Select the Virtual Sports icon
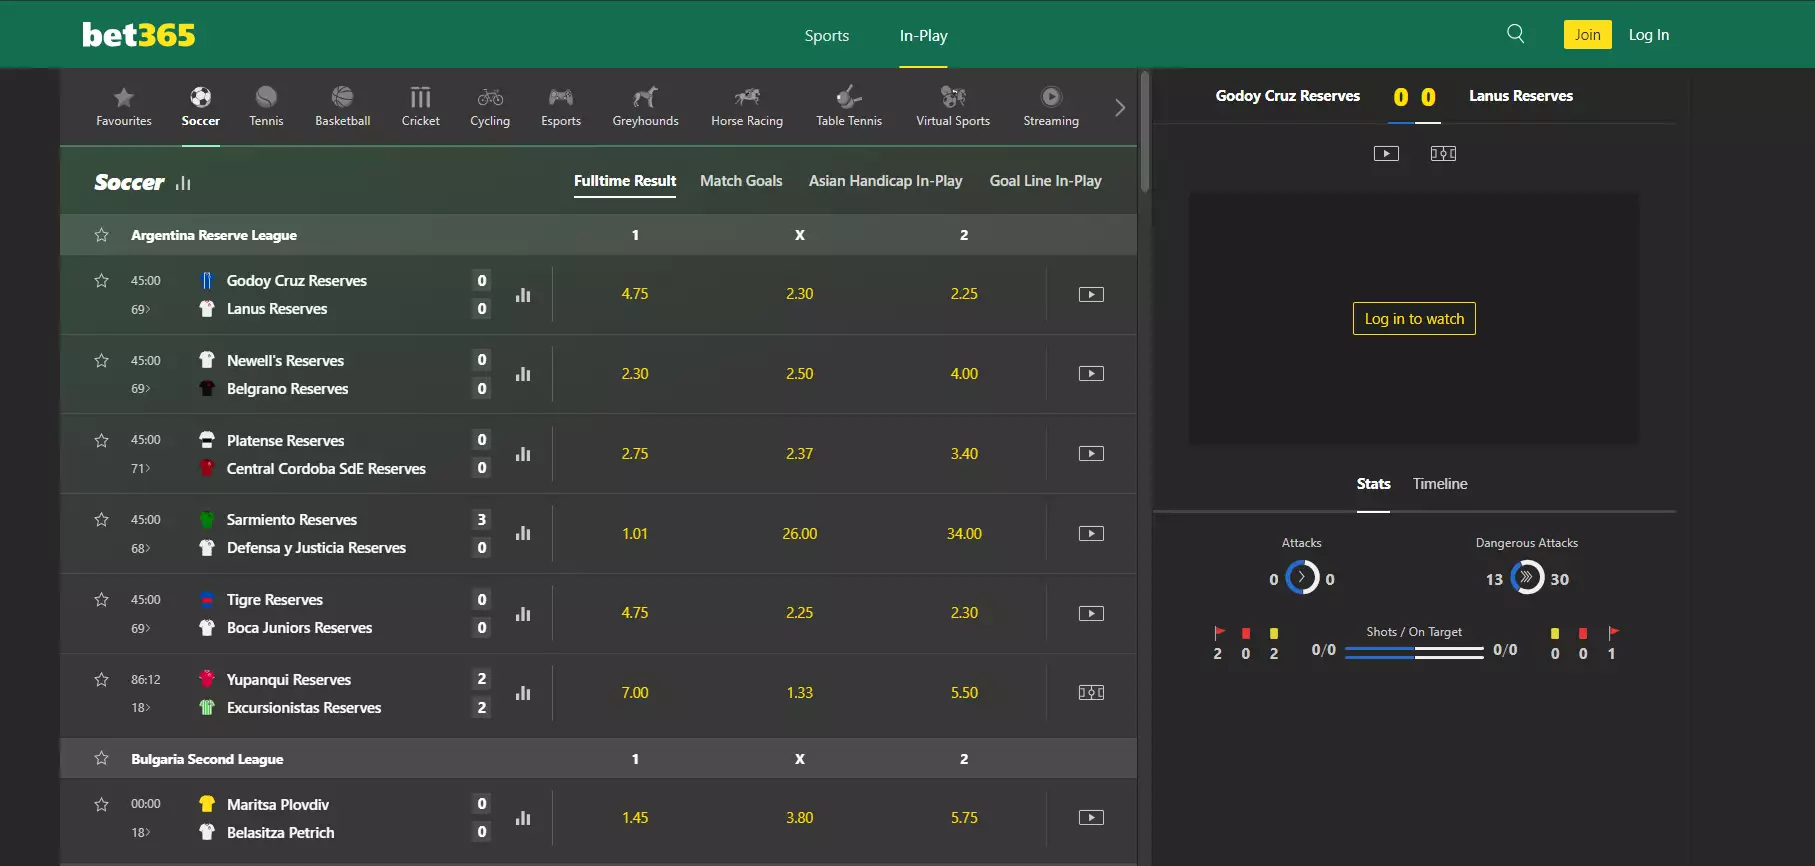The width and height of the screenshot is (1815, 866). click(953, 97)
